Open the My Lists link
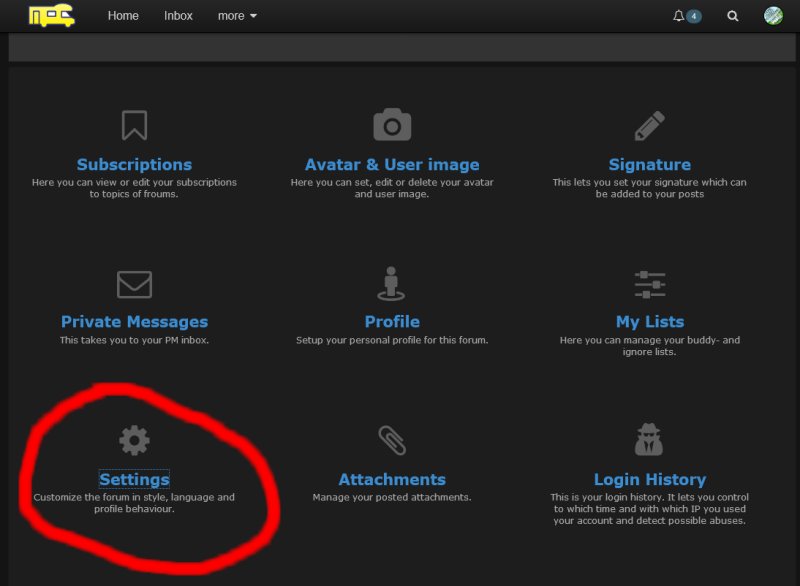 (x=649, y=322)
